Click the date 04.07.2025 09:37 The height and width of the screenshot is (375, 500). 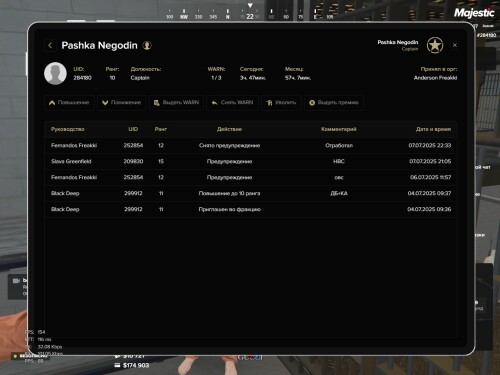pos(429,193)
